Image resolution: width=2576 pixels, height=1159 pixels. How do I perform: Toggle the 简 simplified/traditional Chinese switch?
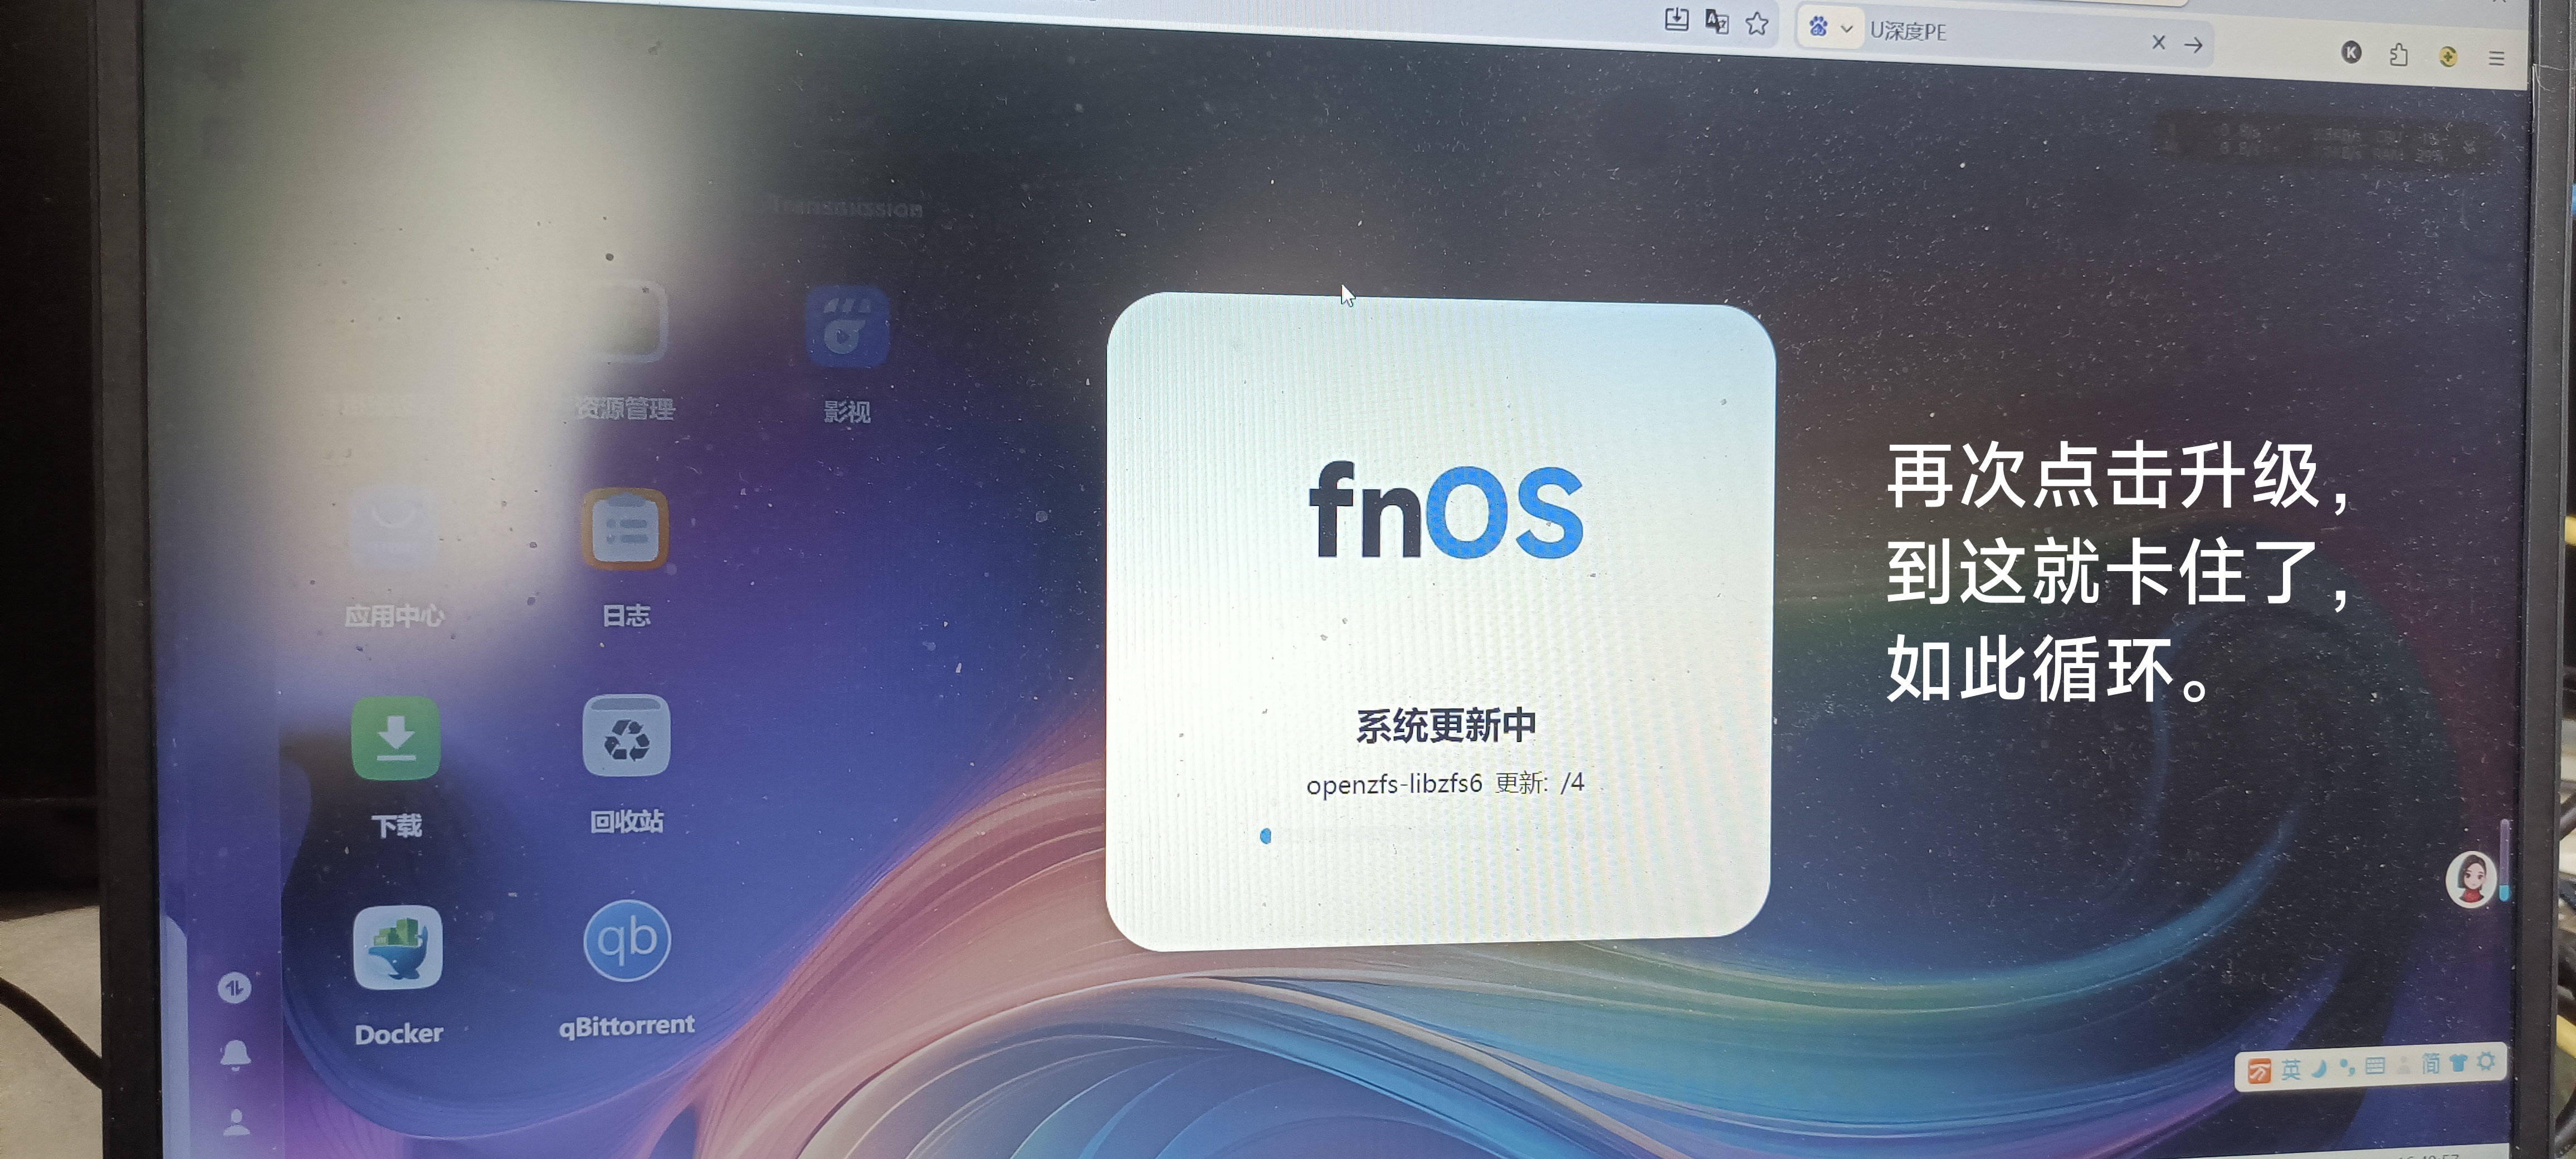[2430, 1063]
